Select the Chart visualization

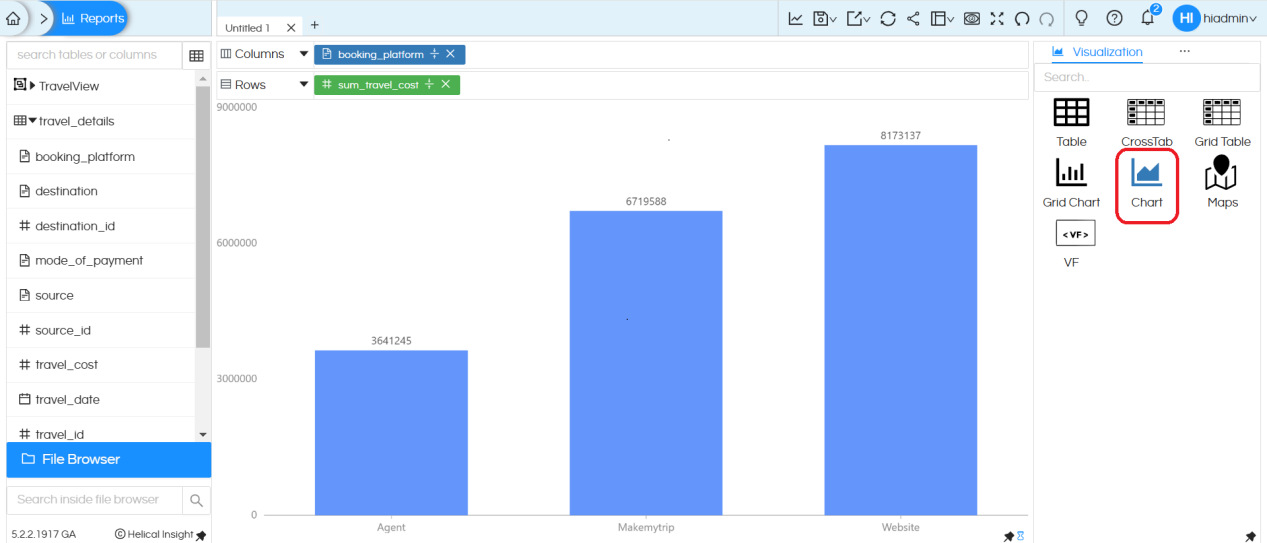pyautogui.click(x=1147, y=184)
